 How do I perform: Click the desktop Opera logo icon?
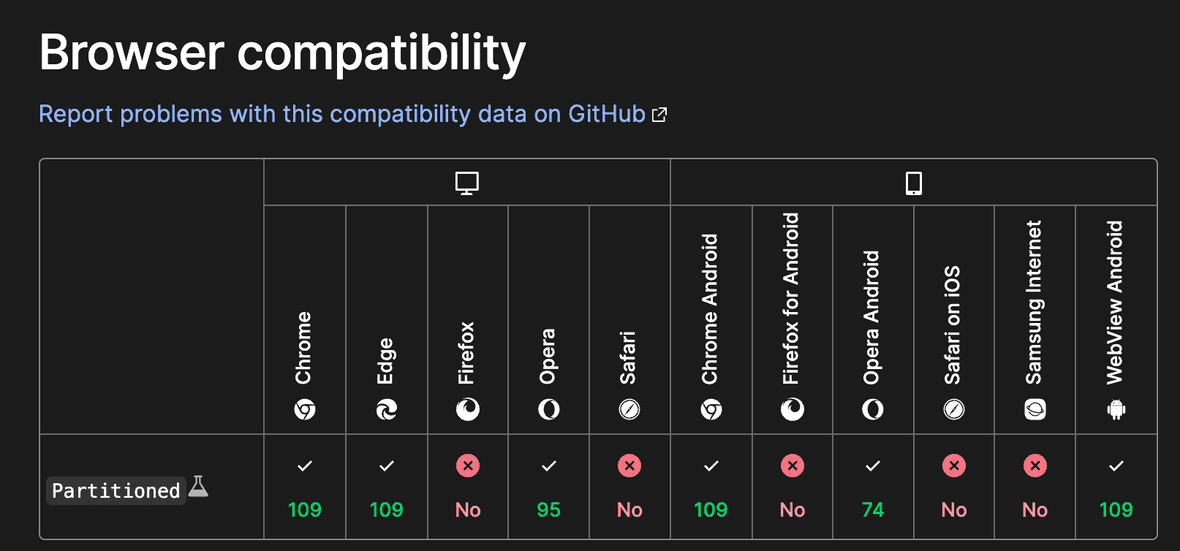pyautogui.click(x=549, y=409)
